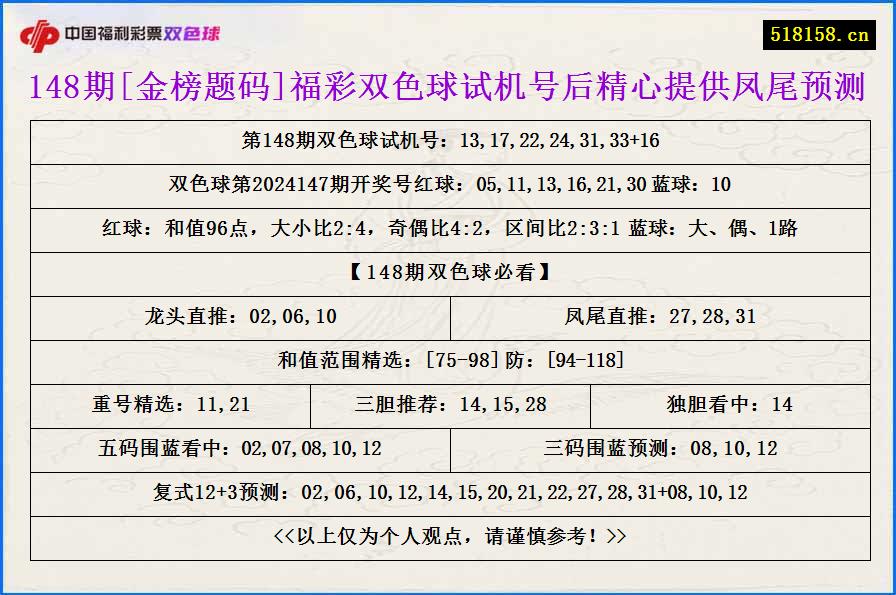
Task: Select the 试机号 row for period 148
Action: [x=448, y=142]
